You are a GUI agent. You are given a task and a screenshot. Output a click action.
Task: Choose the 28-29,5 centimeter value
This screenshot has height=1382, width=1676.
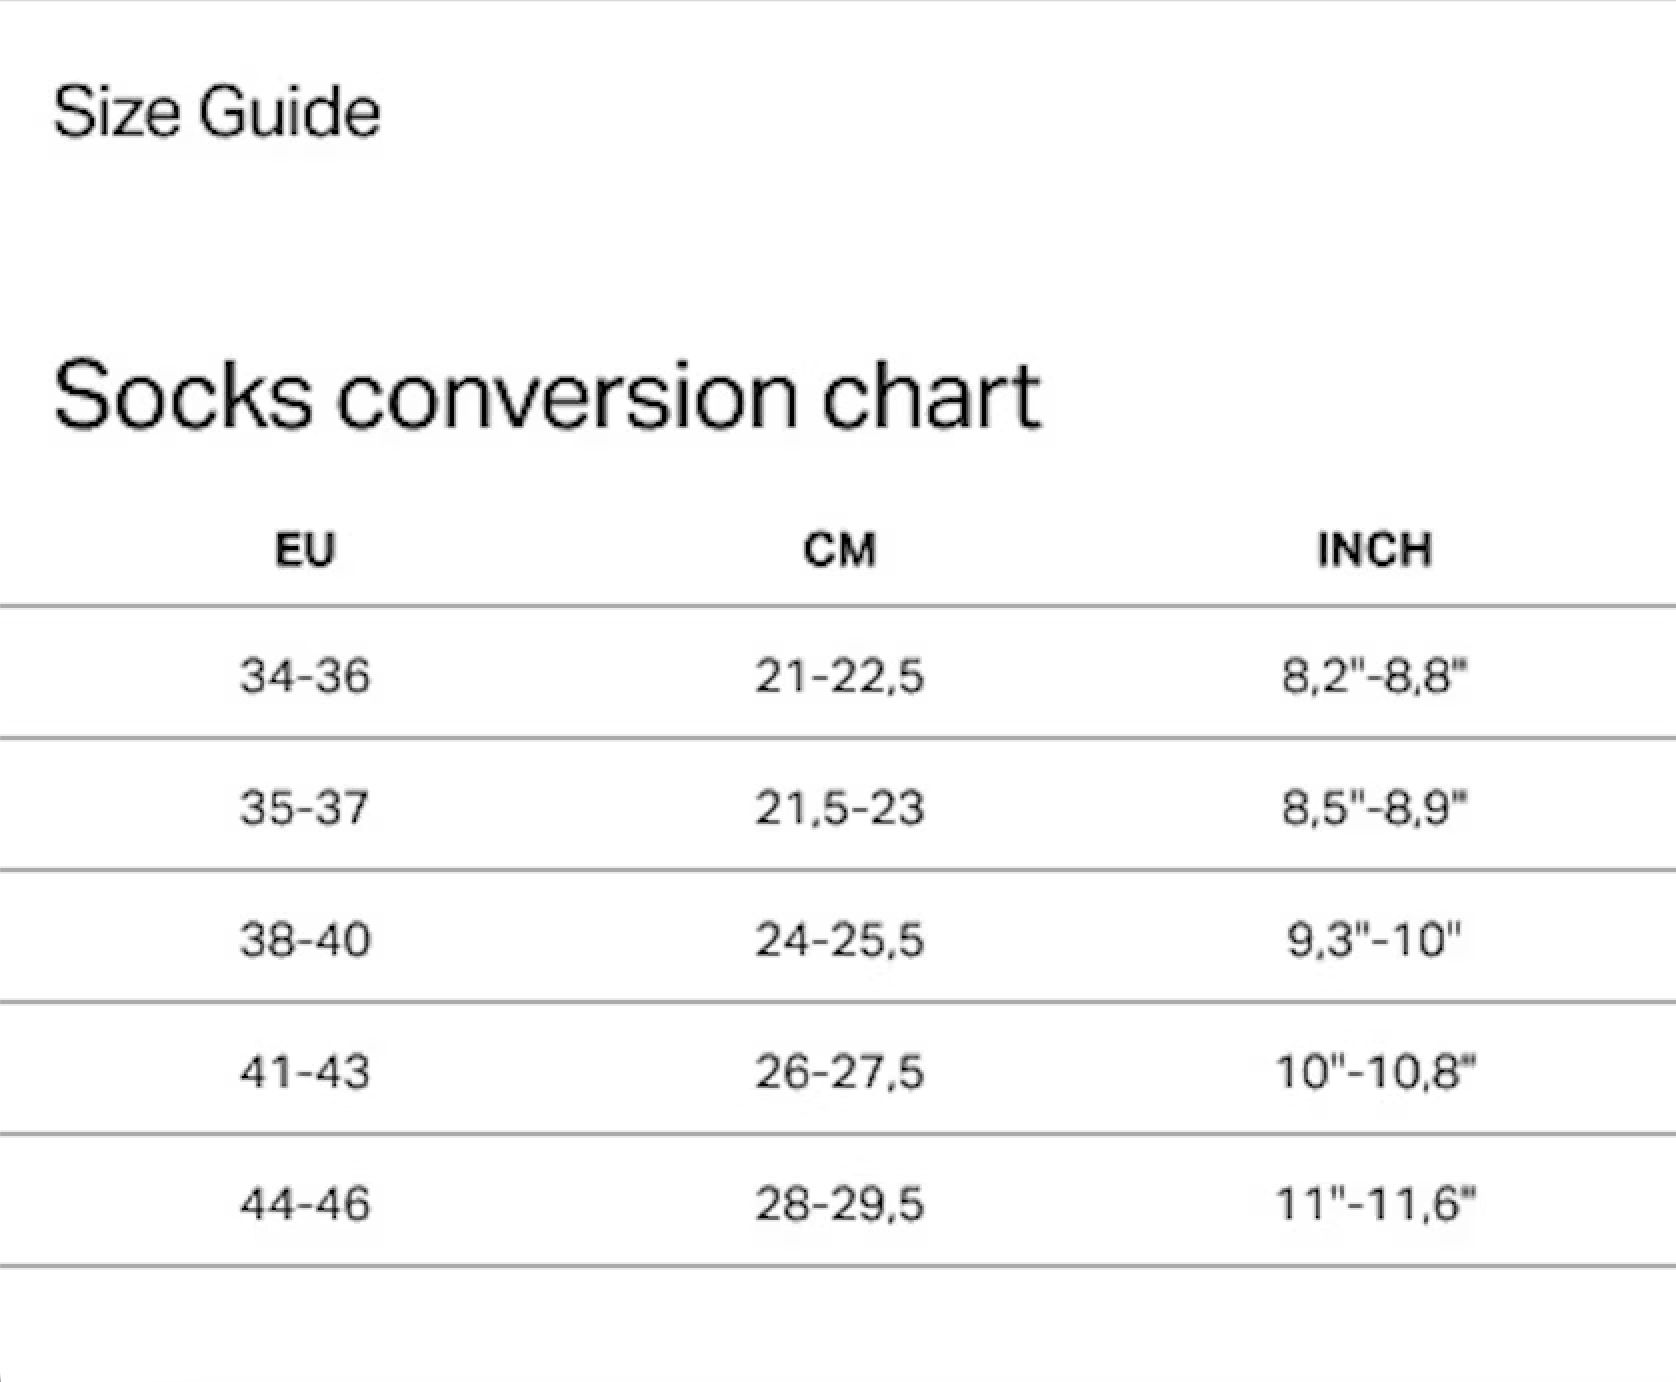click(840, 1203)
